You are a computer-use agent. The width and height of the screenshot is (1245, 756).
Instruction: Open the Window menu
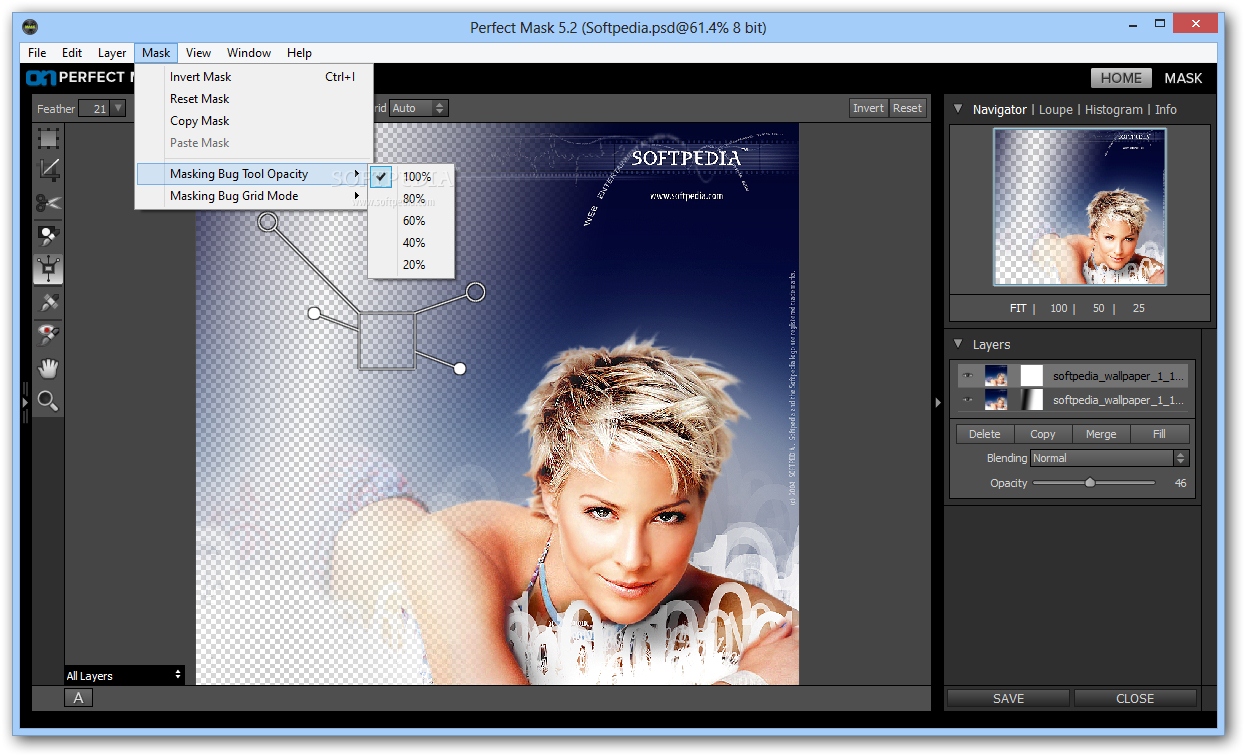pos(249,53)
